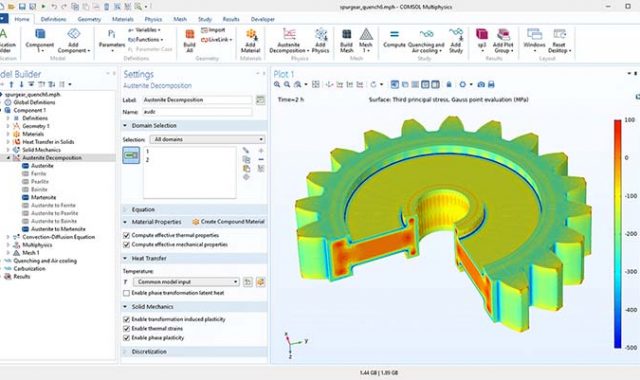Click zoom in icon in Plot toolbar
The height and width of the screenshot is (380, 640).
[277, 84]
